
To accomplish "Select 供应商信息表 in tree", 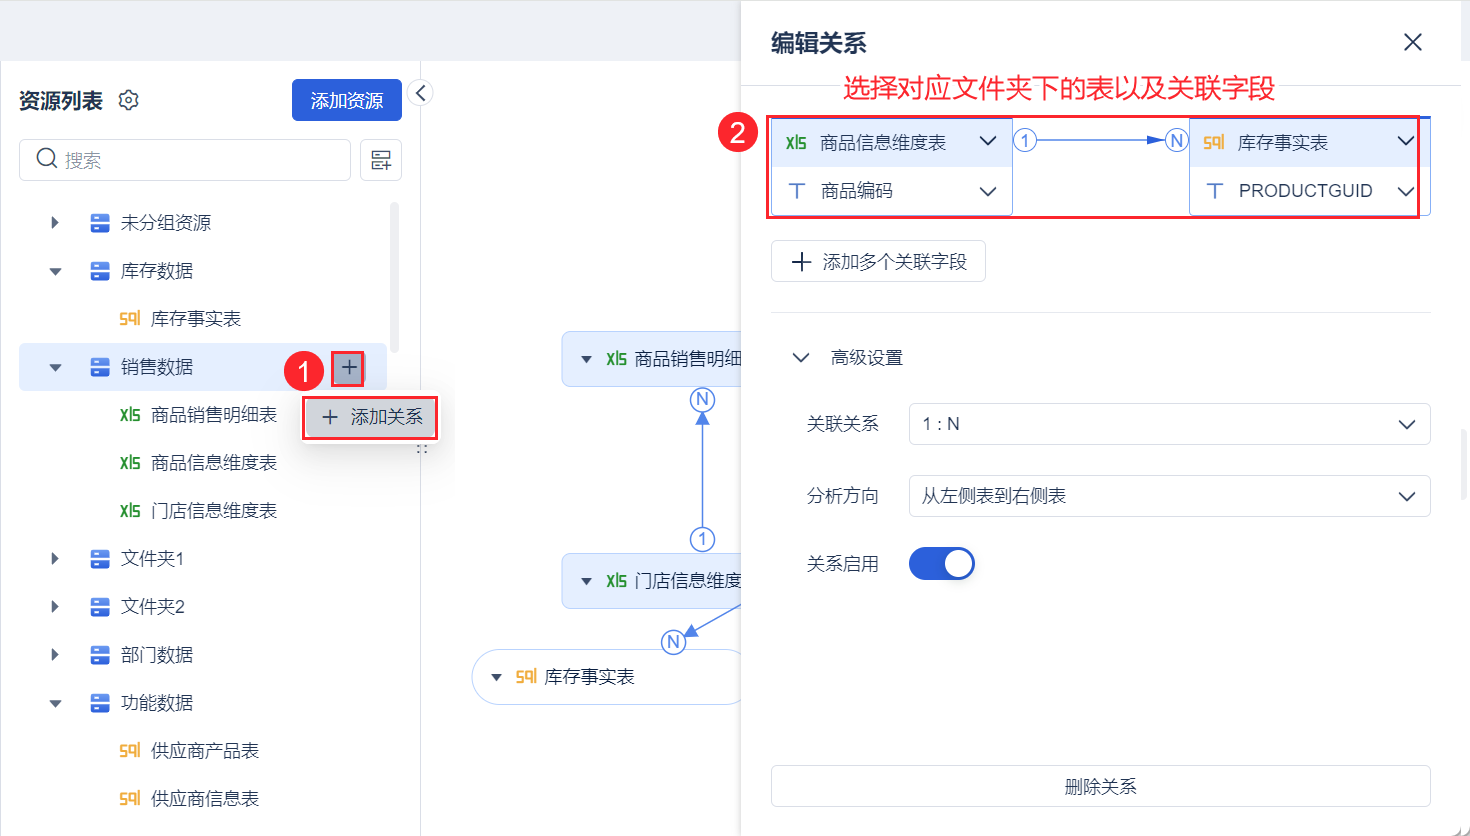I will point(205,799).
